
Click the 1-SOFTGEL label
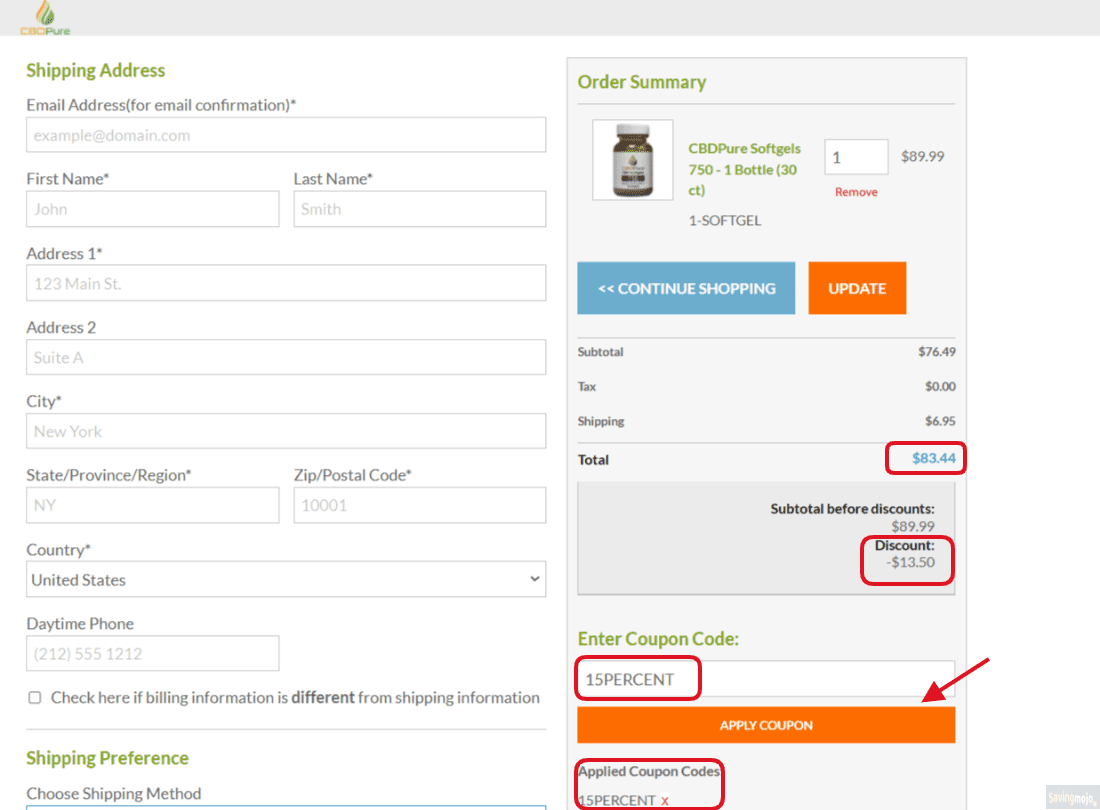(725, 220)
